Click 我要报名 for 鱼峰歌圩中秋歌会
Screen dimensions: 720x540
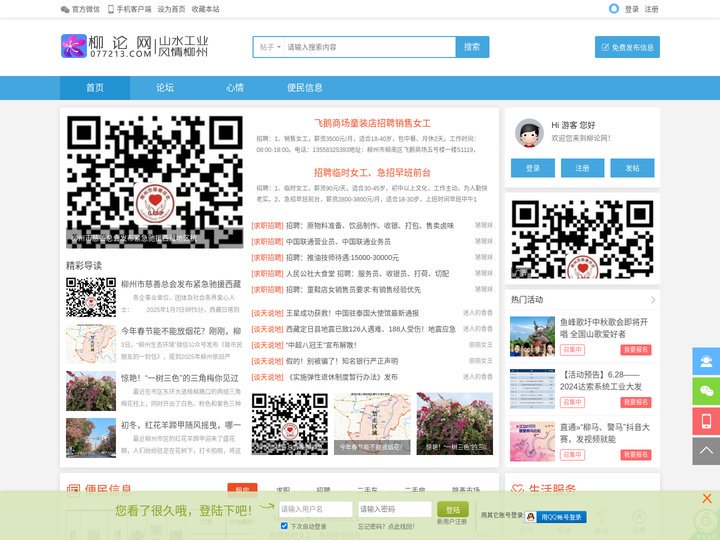(x=636, y=350)
